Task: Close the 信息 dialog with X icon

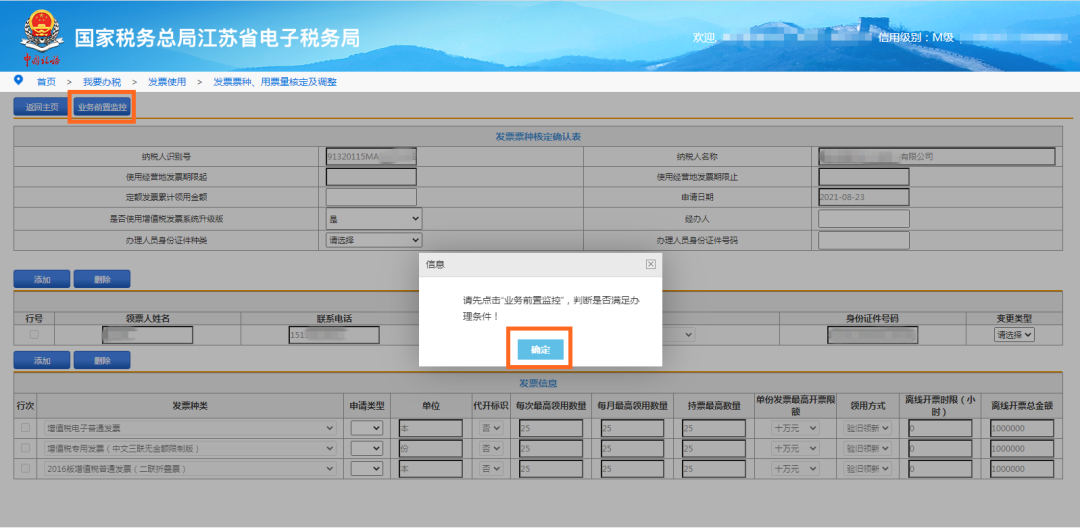Action: [650, 264]
